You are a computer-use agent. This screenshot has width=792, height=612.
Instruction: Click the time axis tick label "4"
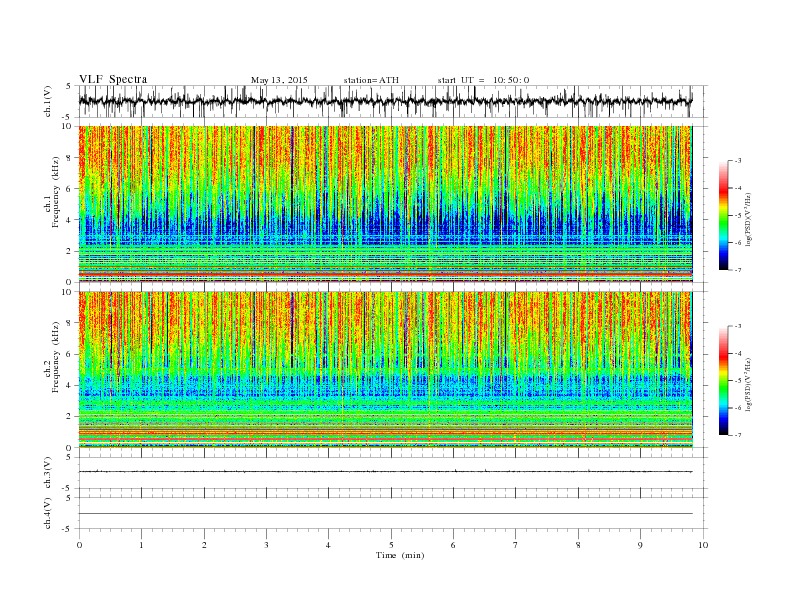point(328,545)
